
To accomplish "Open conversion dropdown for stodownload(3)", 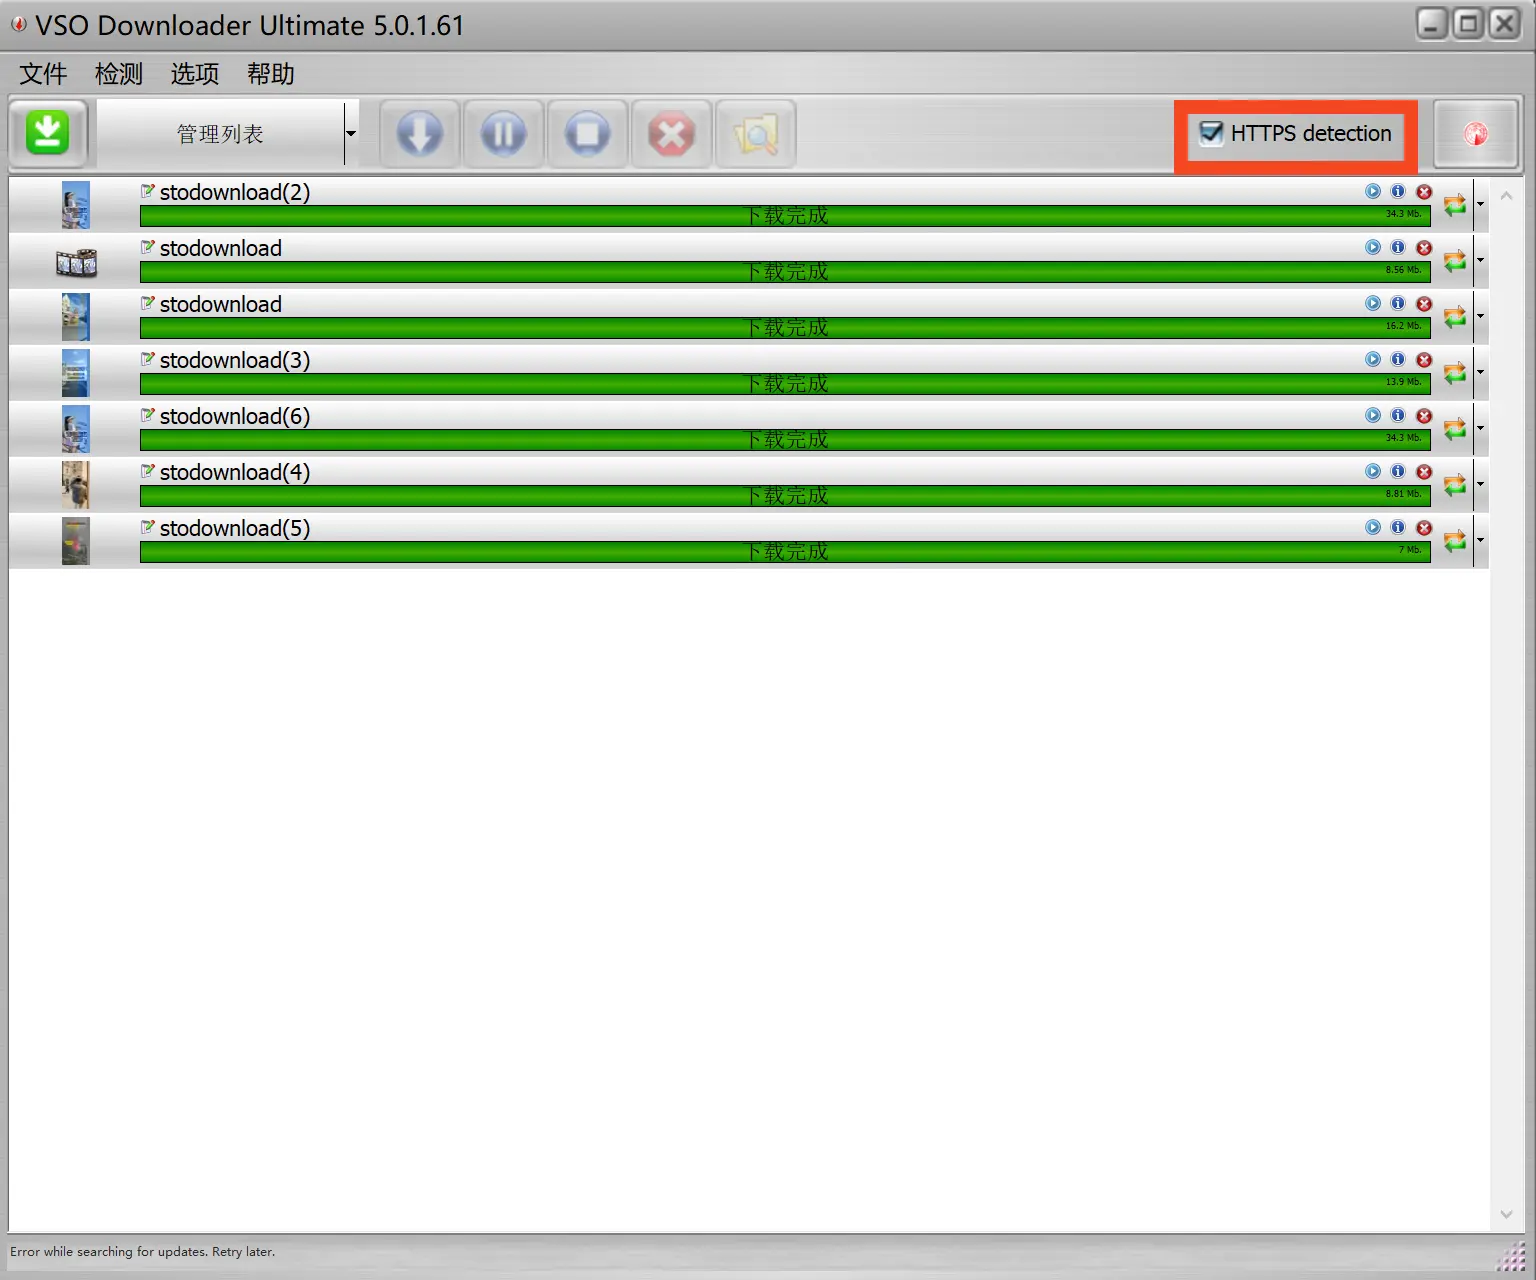I will click(x=1480, y=372).
